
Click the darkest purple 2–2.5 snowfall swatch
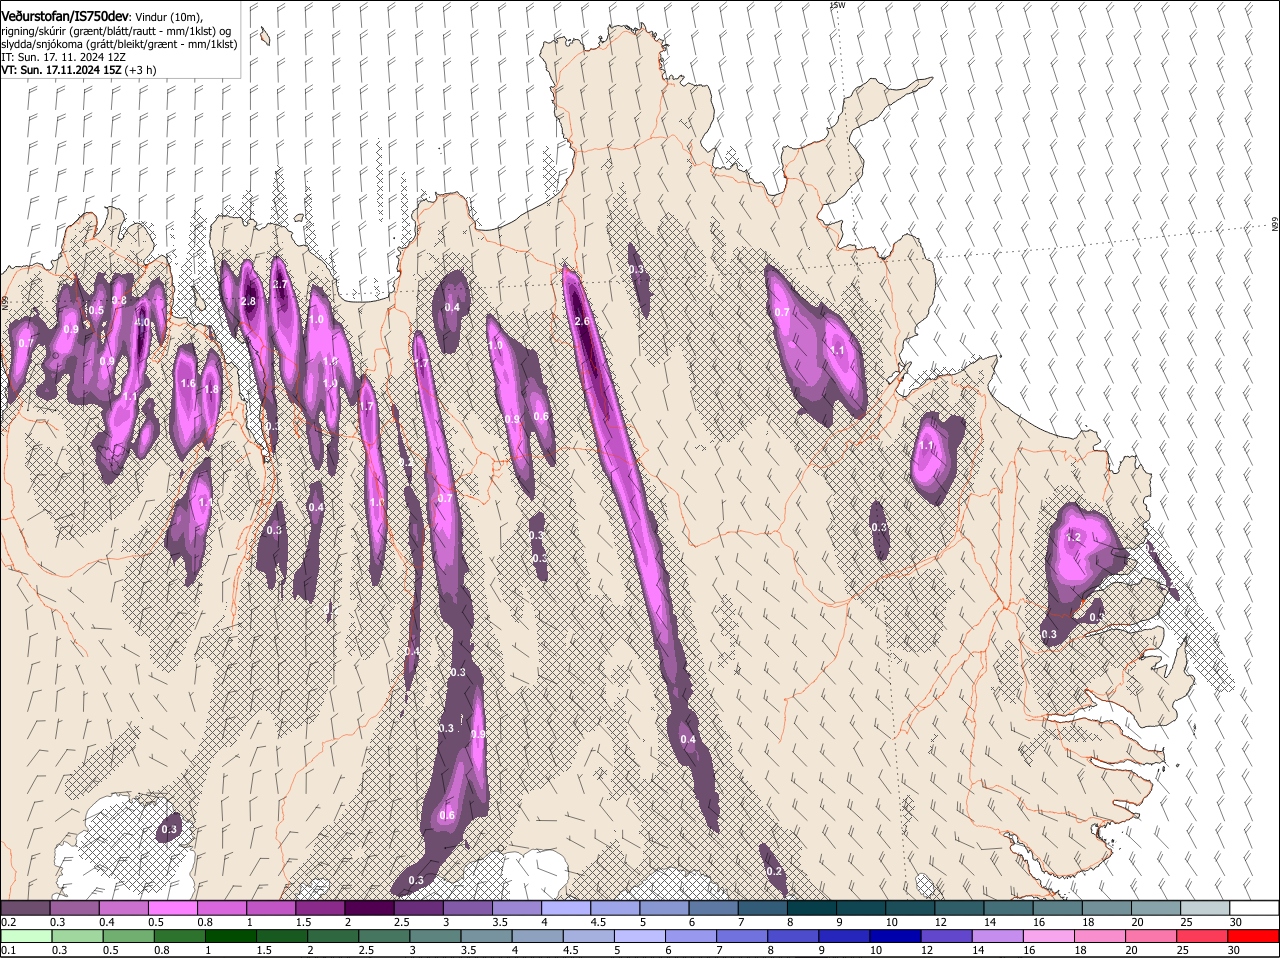tap(369, 907)
